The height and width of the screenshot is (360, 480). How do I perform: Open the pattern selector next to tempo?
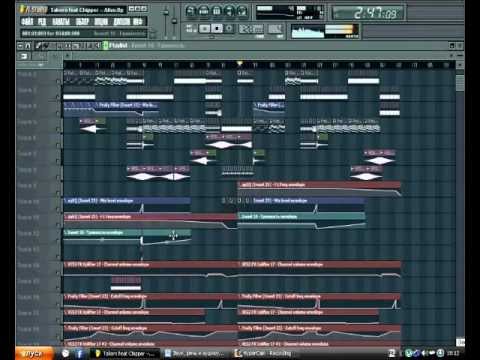275,29
